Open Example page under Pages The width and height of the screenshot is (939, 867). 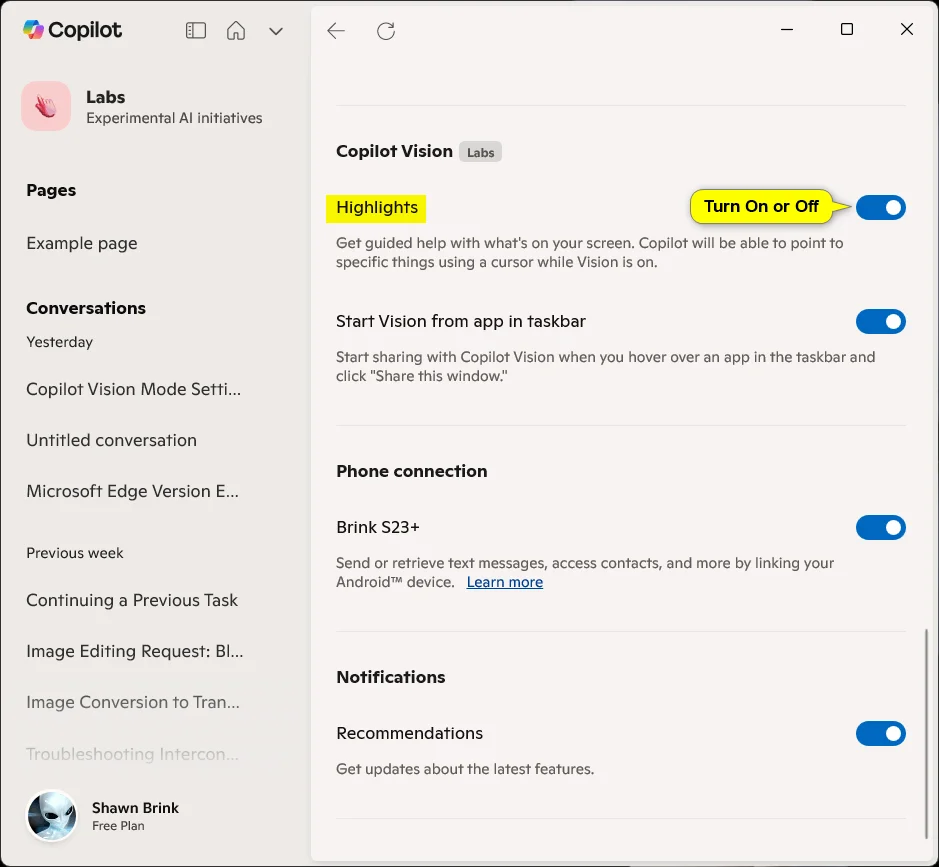(82, 243)
